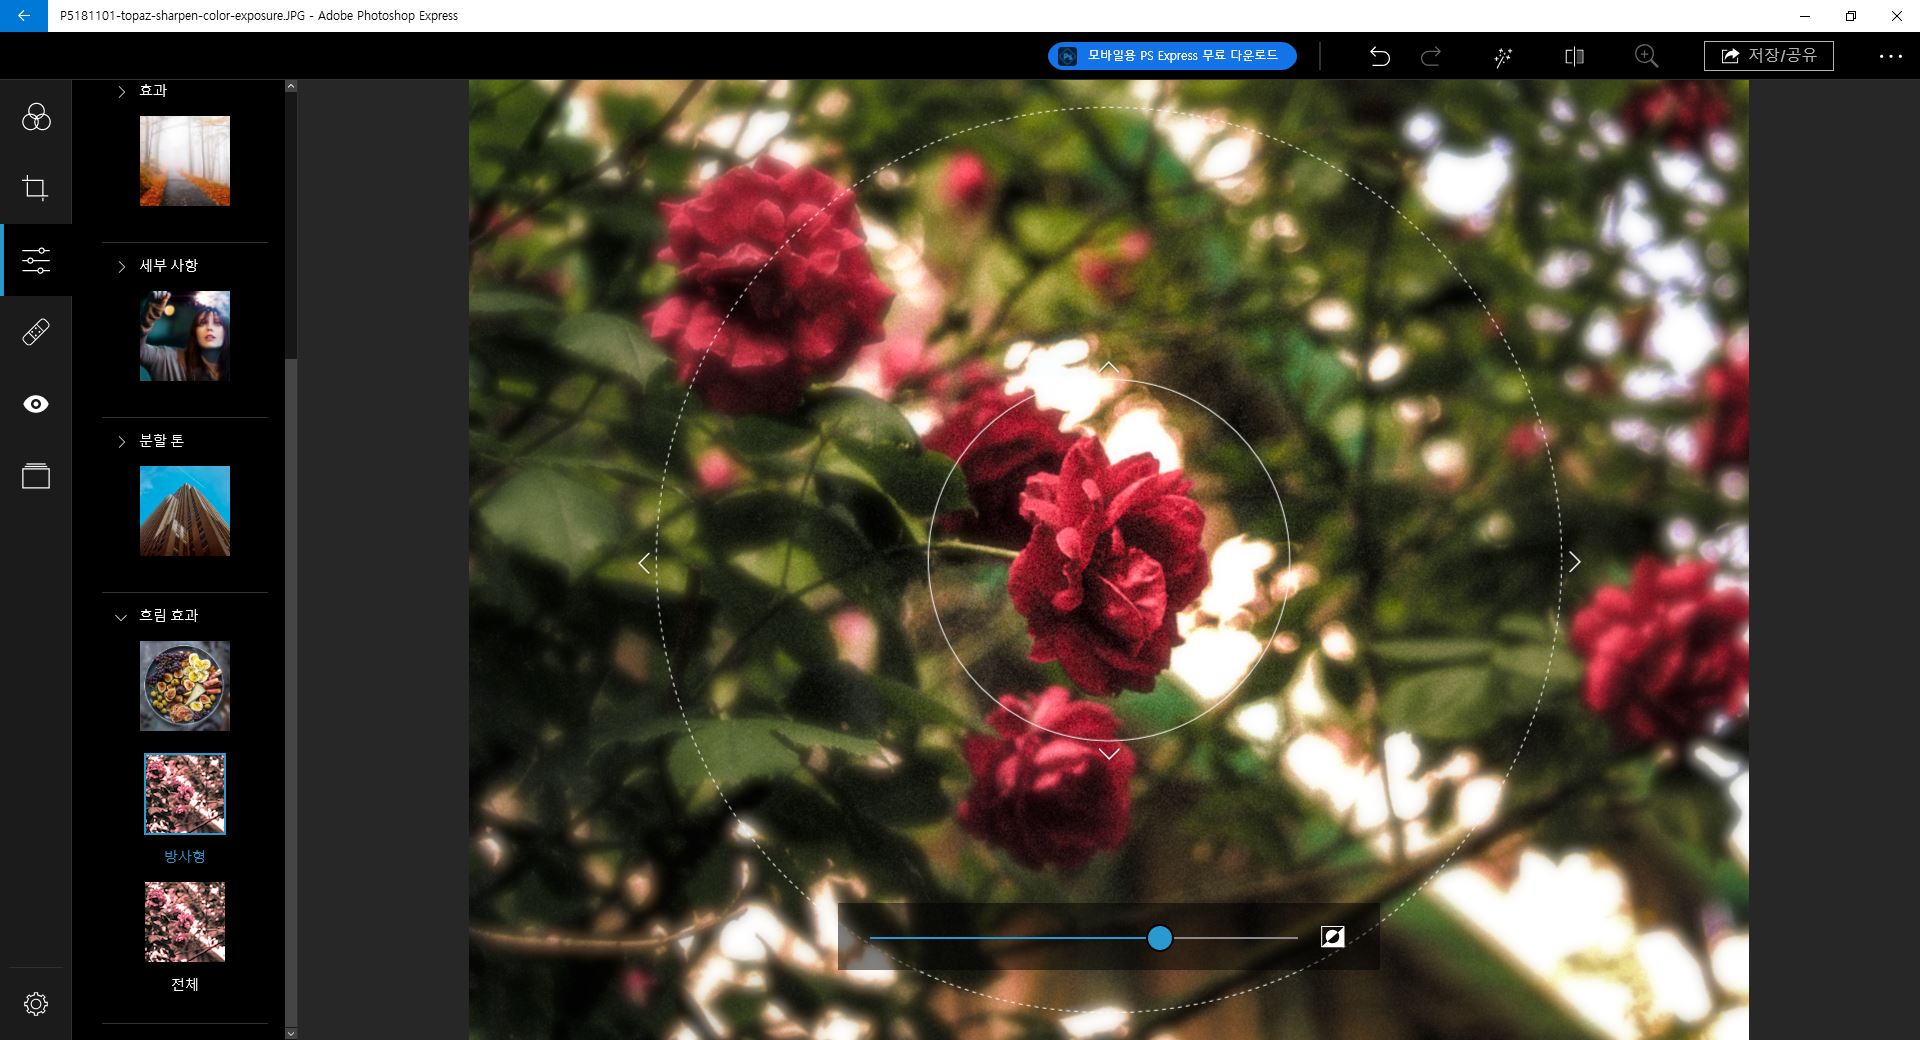The height and width of the screenshot is (1040, 1920).
Task: Click the zoom magnifier icon
Action: point(1646,57)
